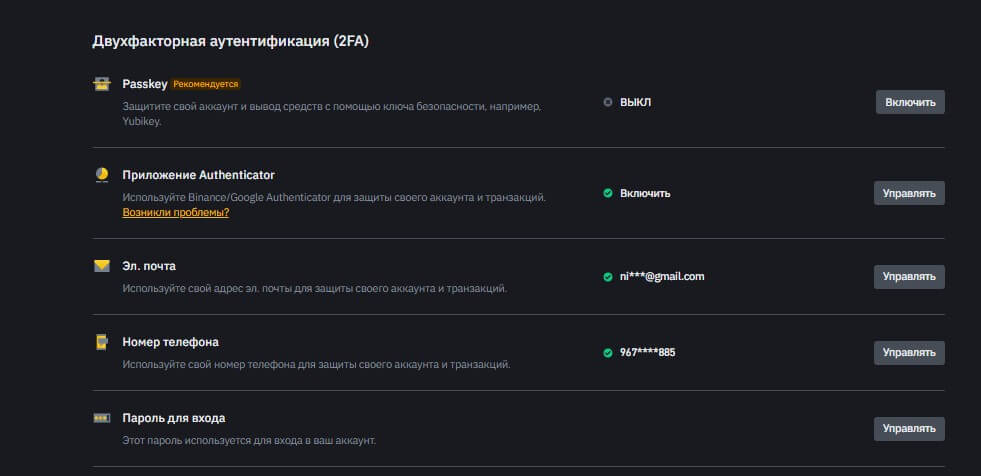The width and height of the screenshot is (981, 476).
Task: Manage the login password
Action: tap(909, 428)
